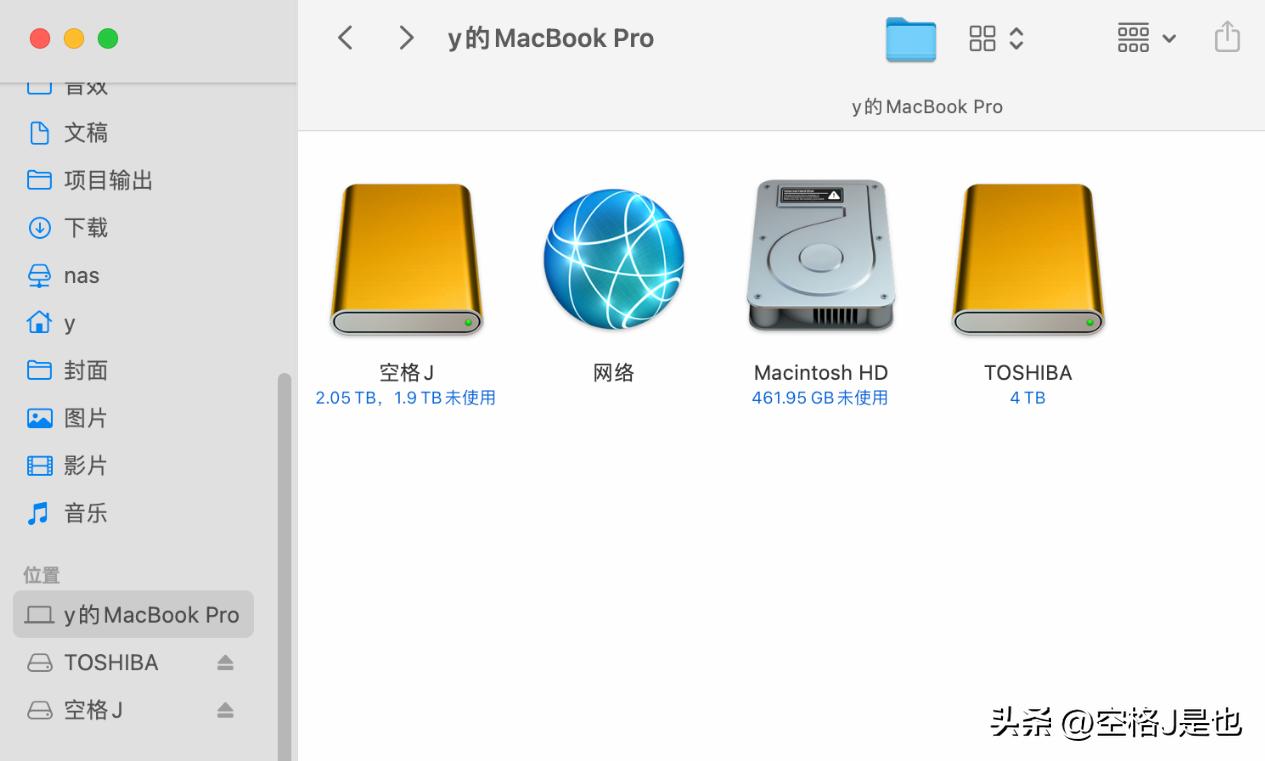This screenshot has height=761, width=1265.
Task: Click the 网络 label
Action: [x=614, y=373]
